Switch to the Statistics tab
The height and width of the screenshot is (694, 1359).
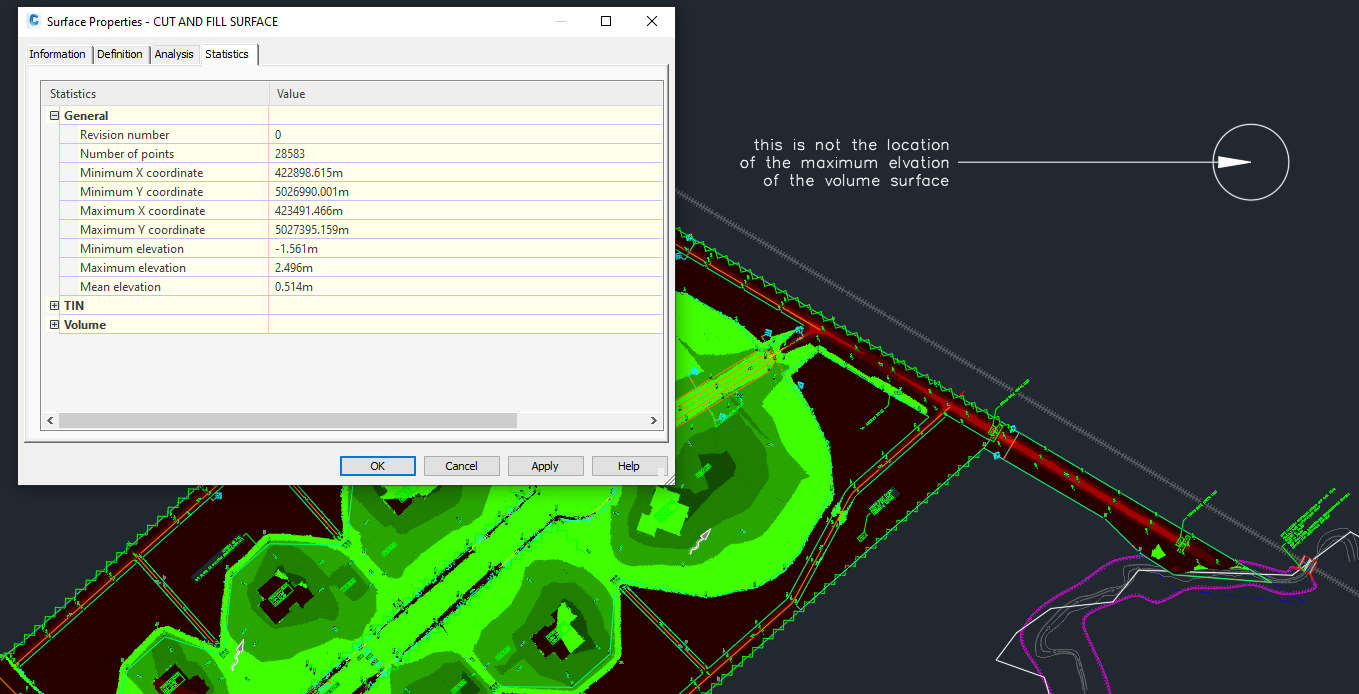pos(227,54)
